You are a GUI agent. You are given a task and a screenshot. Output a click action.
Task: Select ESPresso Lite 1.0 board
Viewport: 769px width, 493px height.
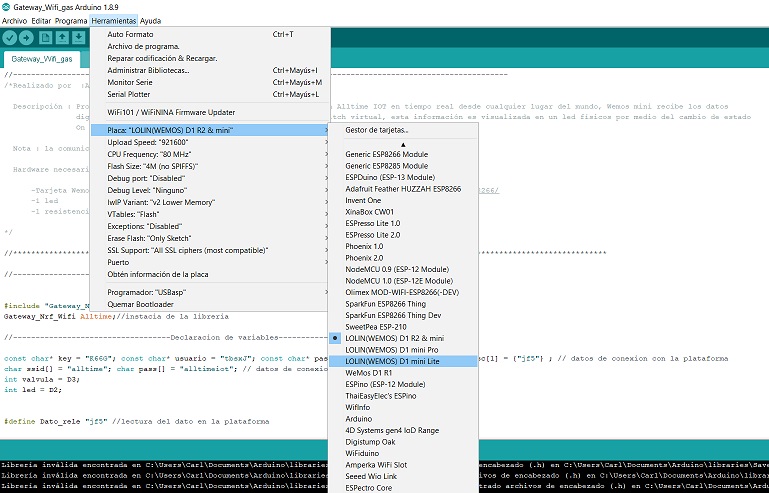click(x=403, y=223)
